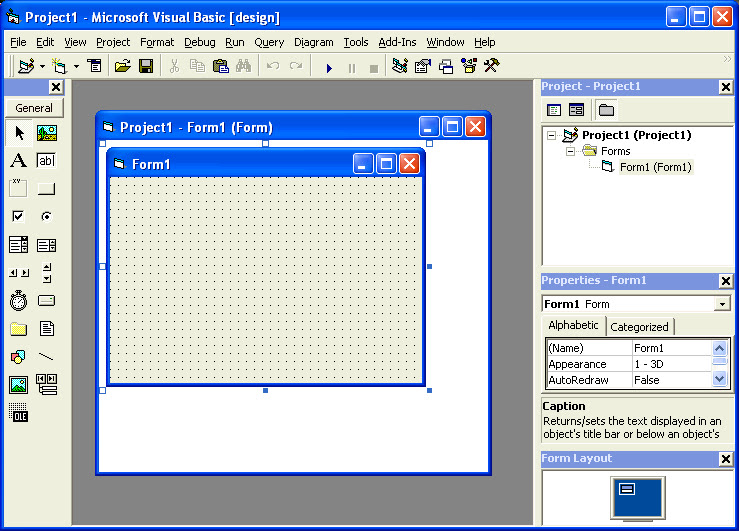Select the Data control tool
The height and width of the screenshot is (531, 739).
[47, 384]
